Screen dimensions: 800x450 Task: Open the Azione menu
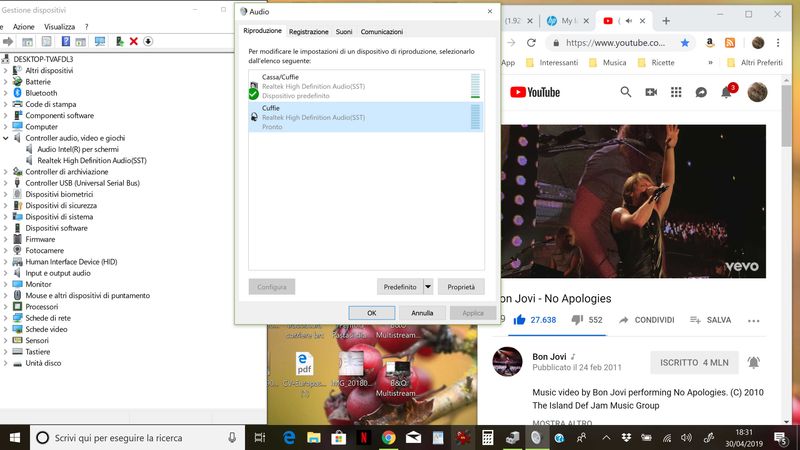tap(23, 27)
